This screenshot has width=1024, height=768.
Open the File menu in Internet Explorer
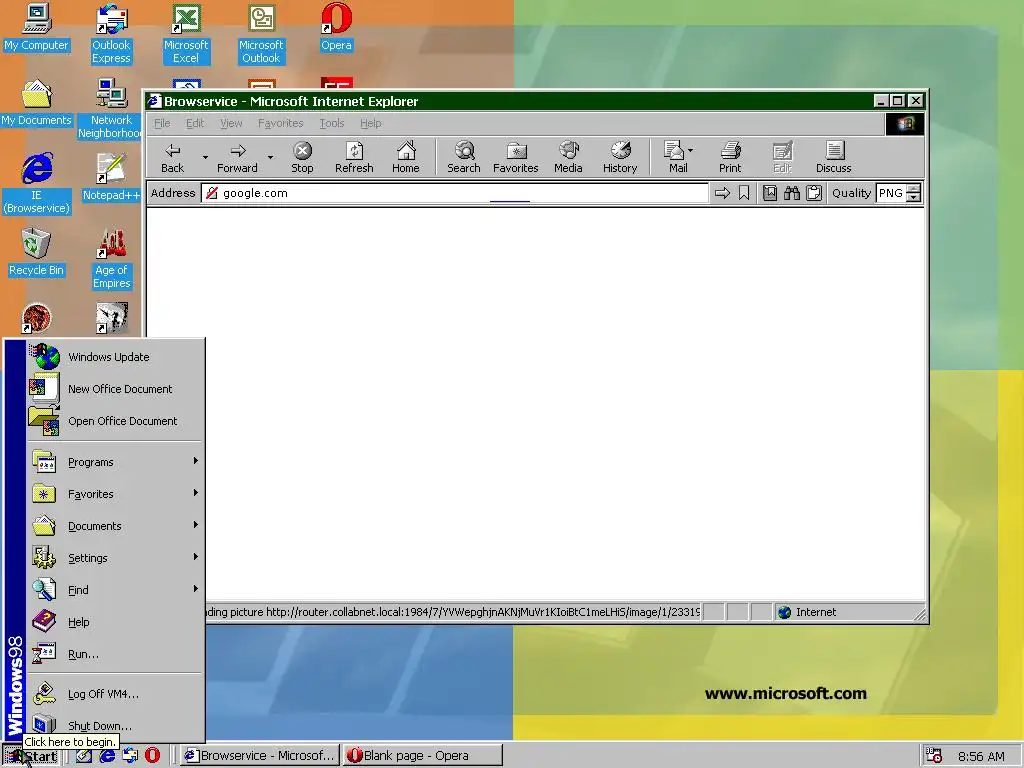[161, 123]
